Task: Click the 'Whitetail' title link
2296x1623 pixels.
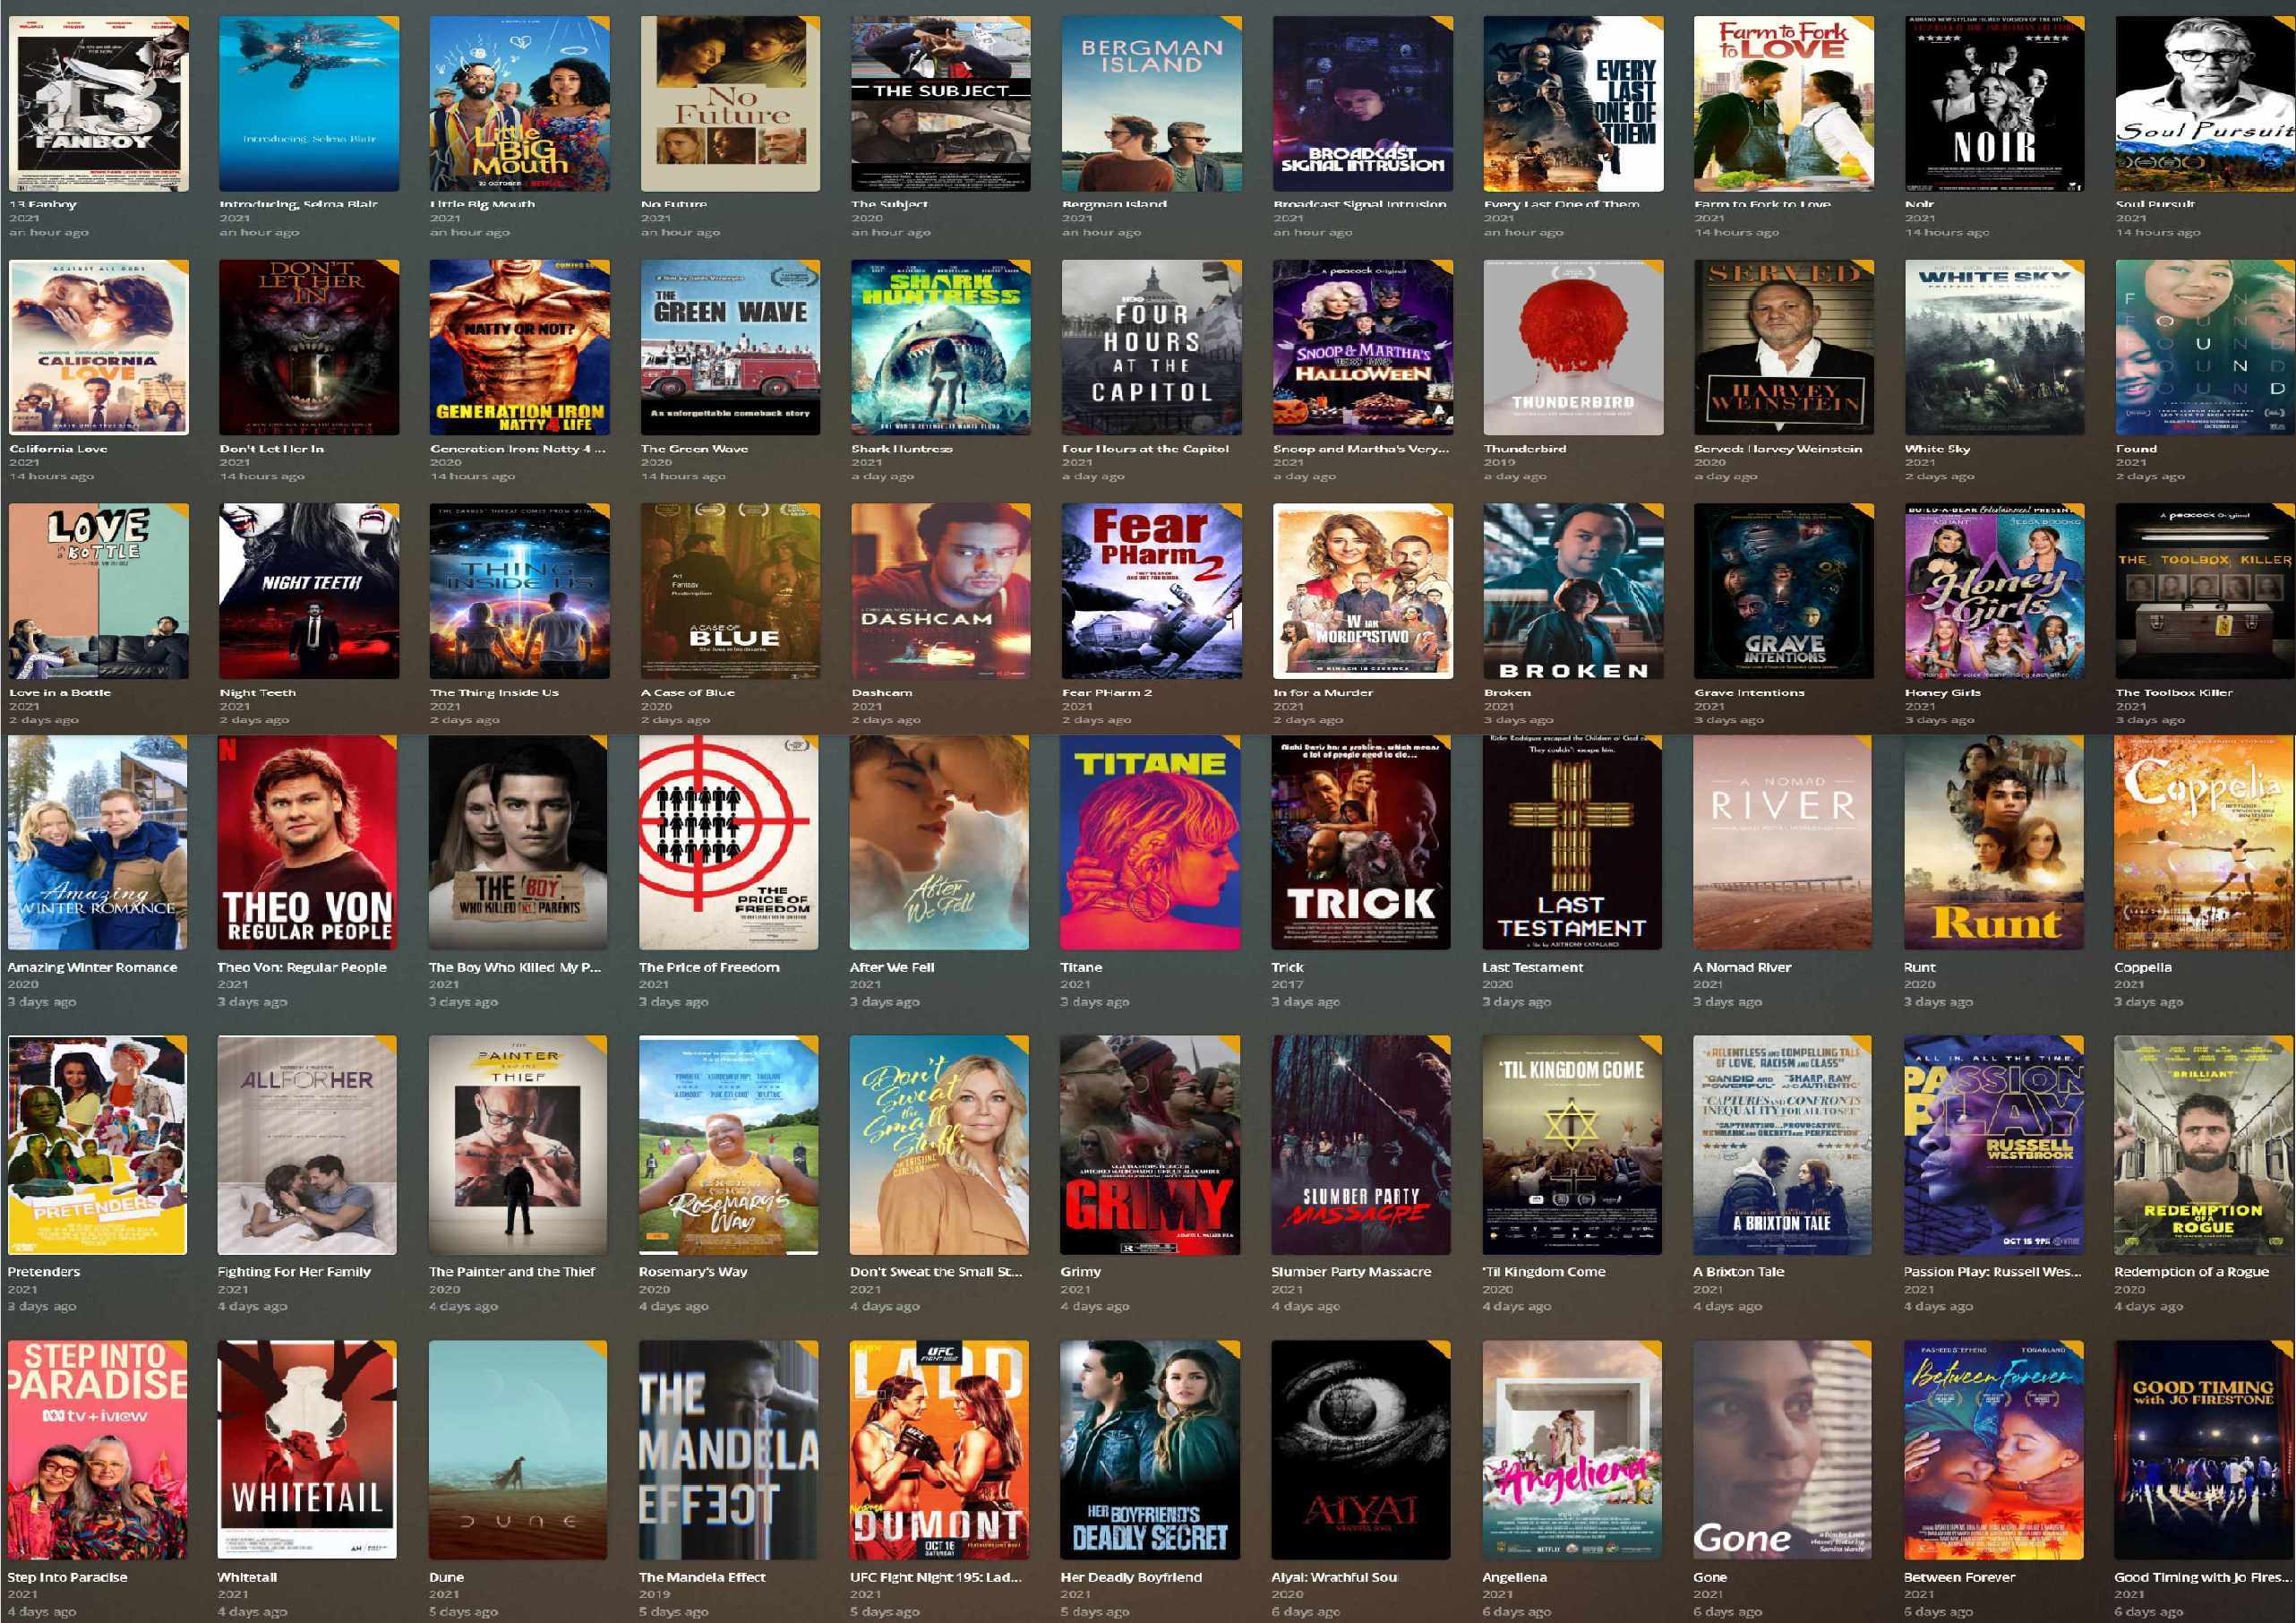Action: pos(247,1577)
